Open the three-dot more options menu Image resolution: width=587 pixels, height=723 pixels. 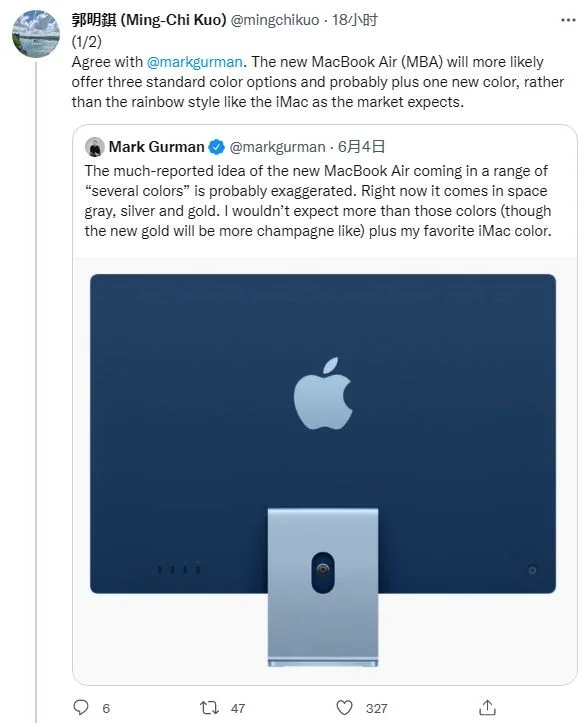(x=568, y=20)
